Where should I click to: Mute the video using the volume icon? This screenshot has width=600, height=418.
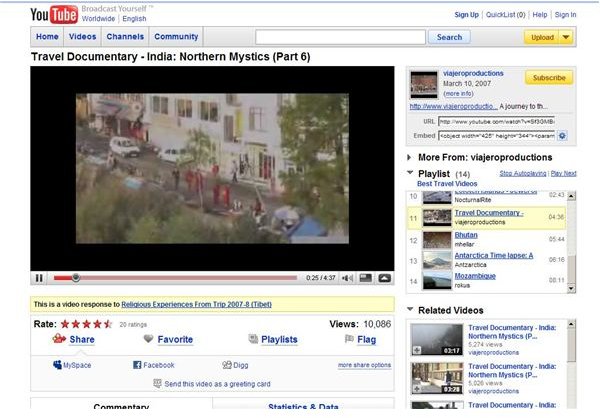point(347,278)
